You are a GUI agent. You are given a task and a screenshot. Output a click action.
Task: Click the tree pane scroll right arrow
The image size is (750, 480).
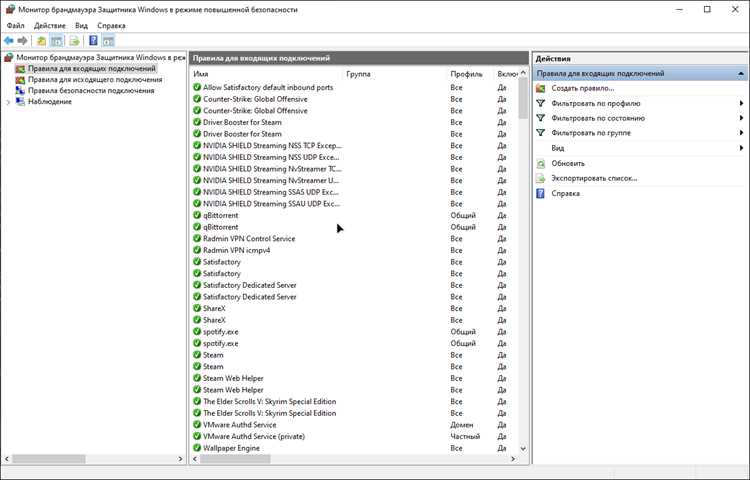(x=180, y=459)
